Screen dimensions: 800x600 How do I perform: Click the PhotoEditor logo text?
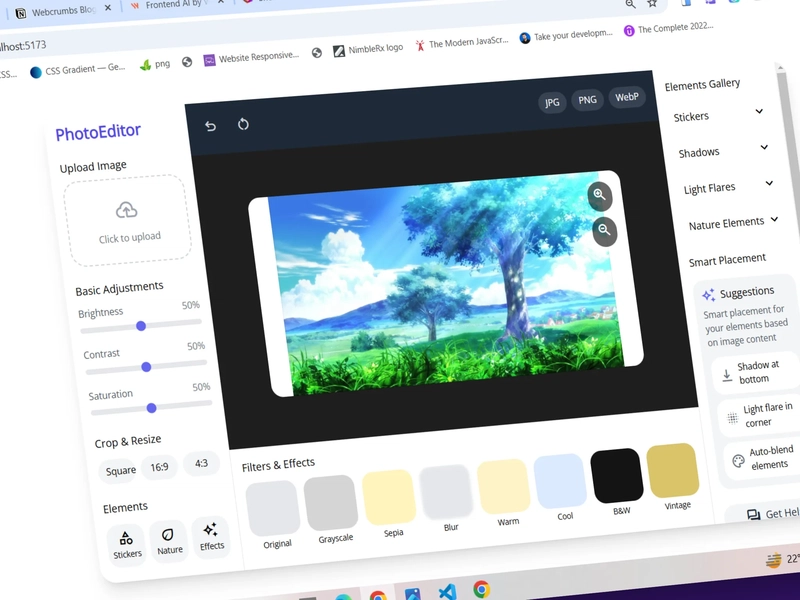click(98, 132)
